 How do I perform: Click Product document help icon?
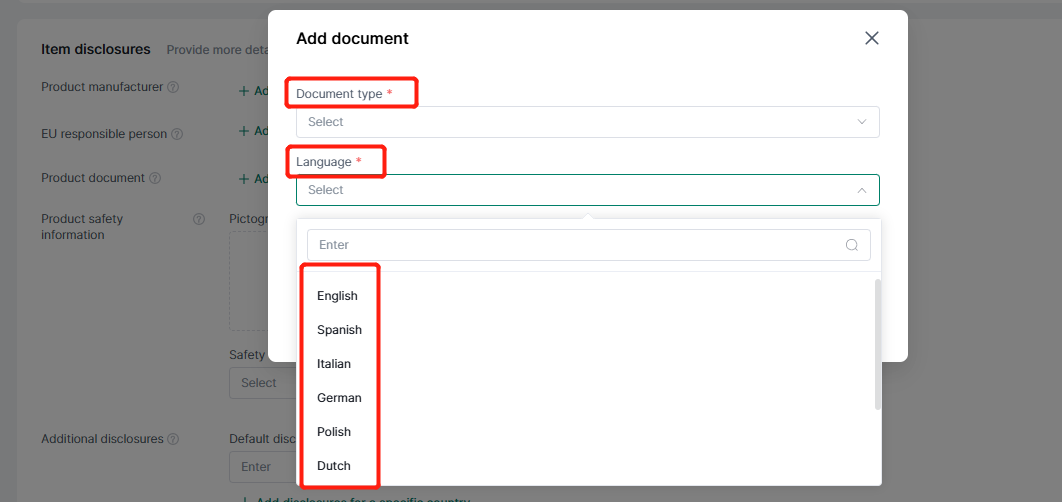point(155,179)
